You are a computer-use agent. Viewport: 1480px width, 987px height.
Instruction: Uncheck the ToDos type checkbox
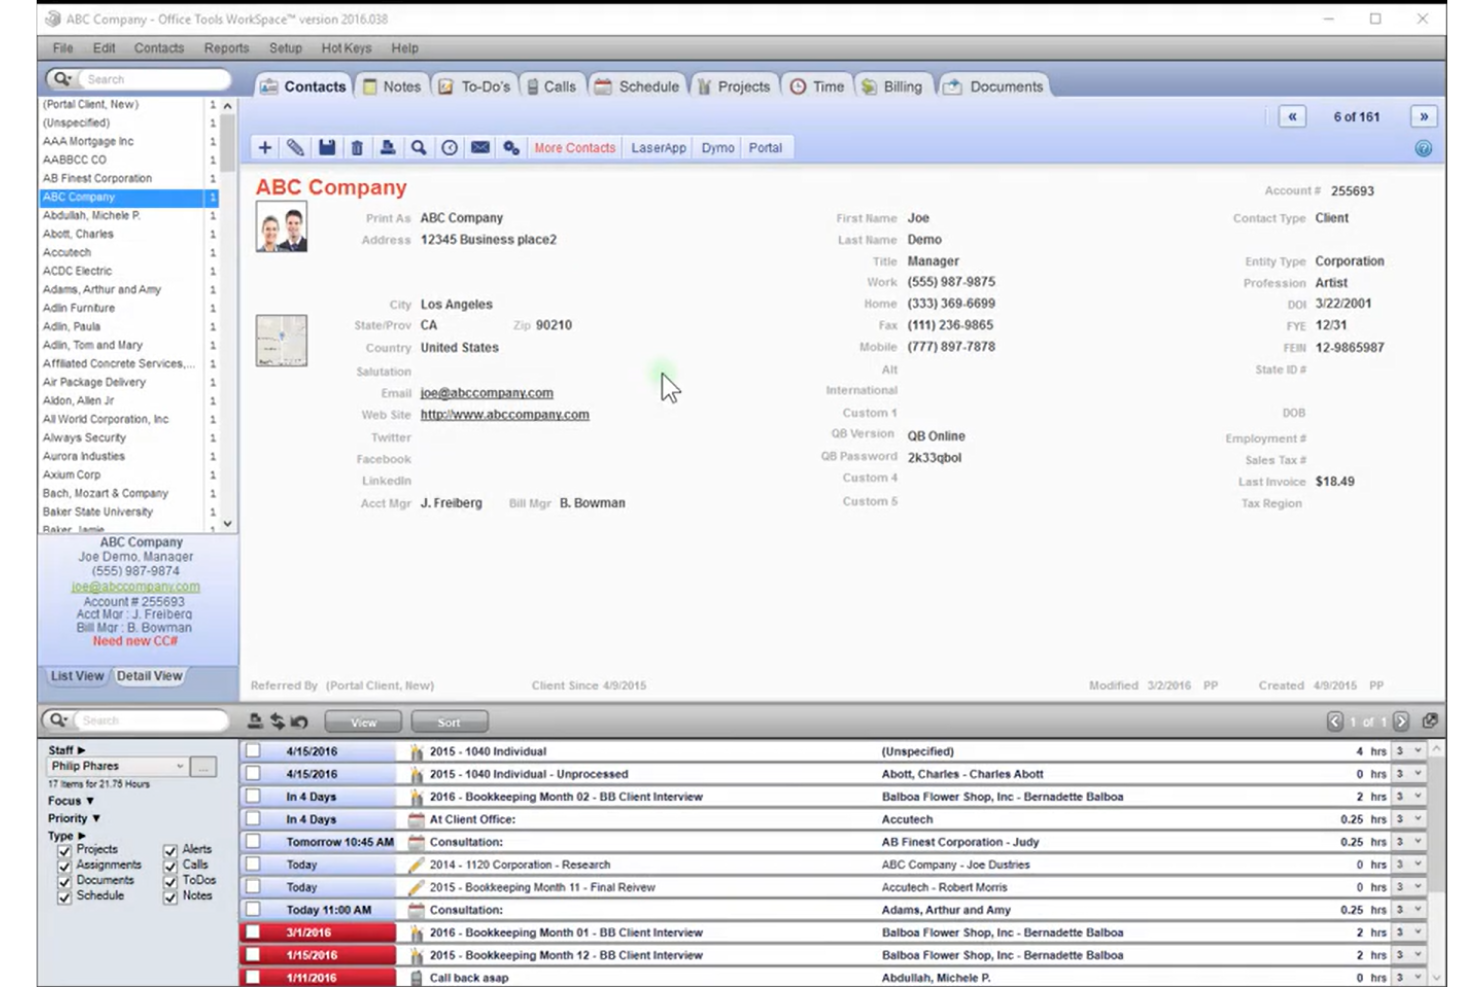(x=170, y=882)
